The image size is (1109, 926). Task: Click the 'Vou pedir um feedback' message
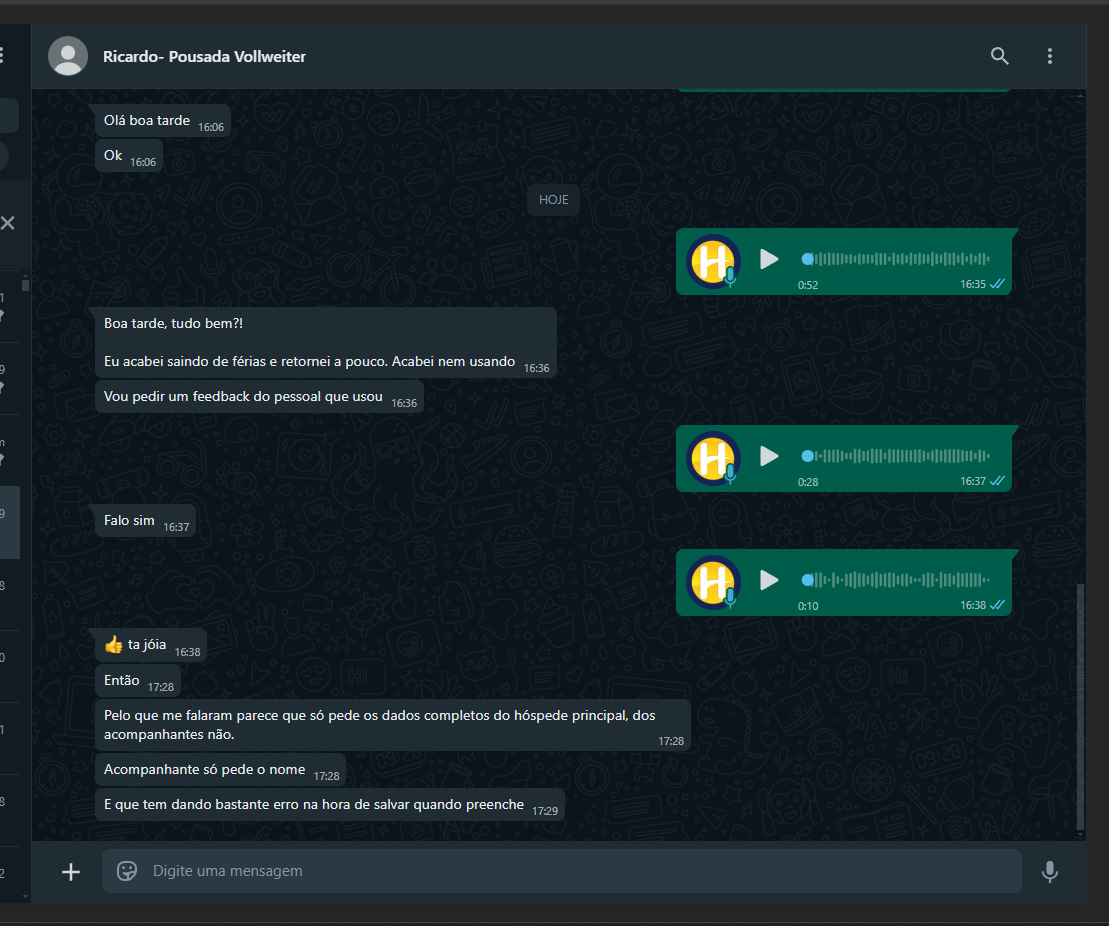(243, 397)
